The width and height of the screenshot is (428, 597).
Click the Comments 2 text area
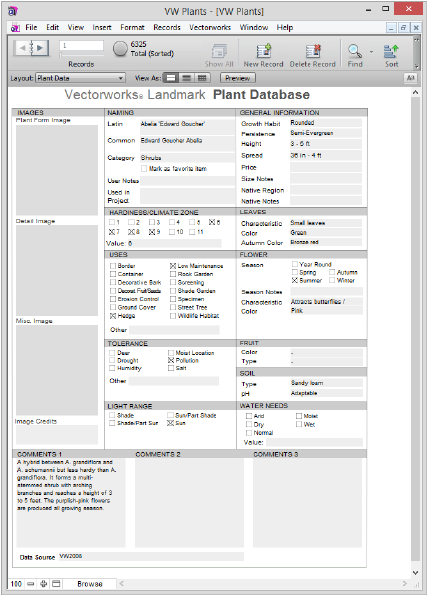pos(189,503)
